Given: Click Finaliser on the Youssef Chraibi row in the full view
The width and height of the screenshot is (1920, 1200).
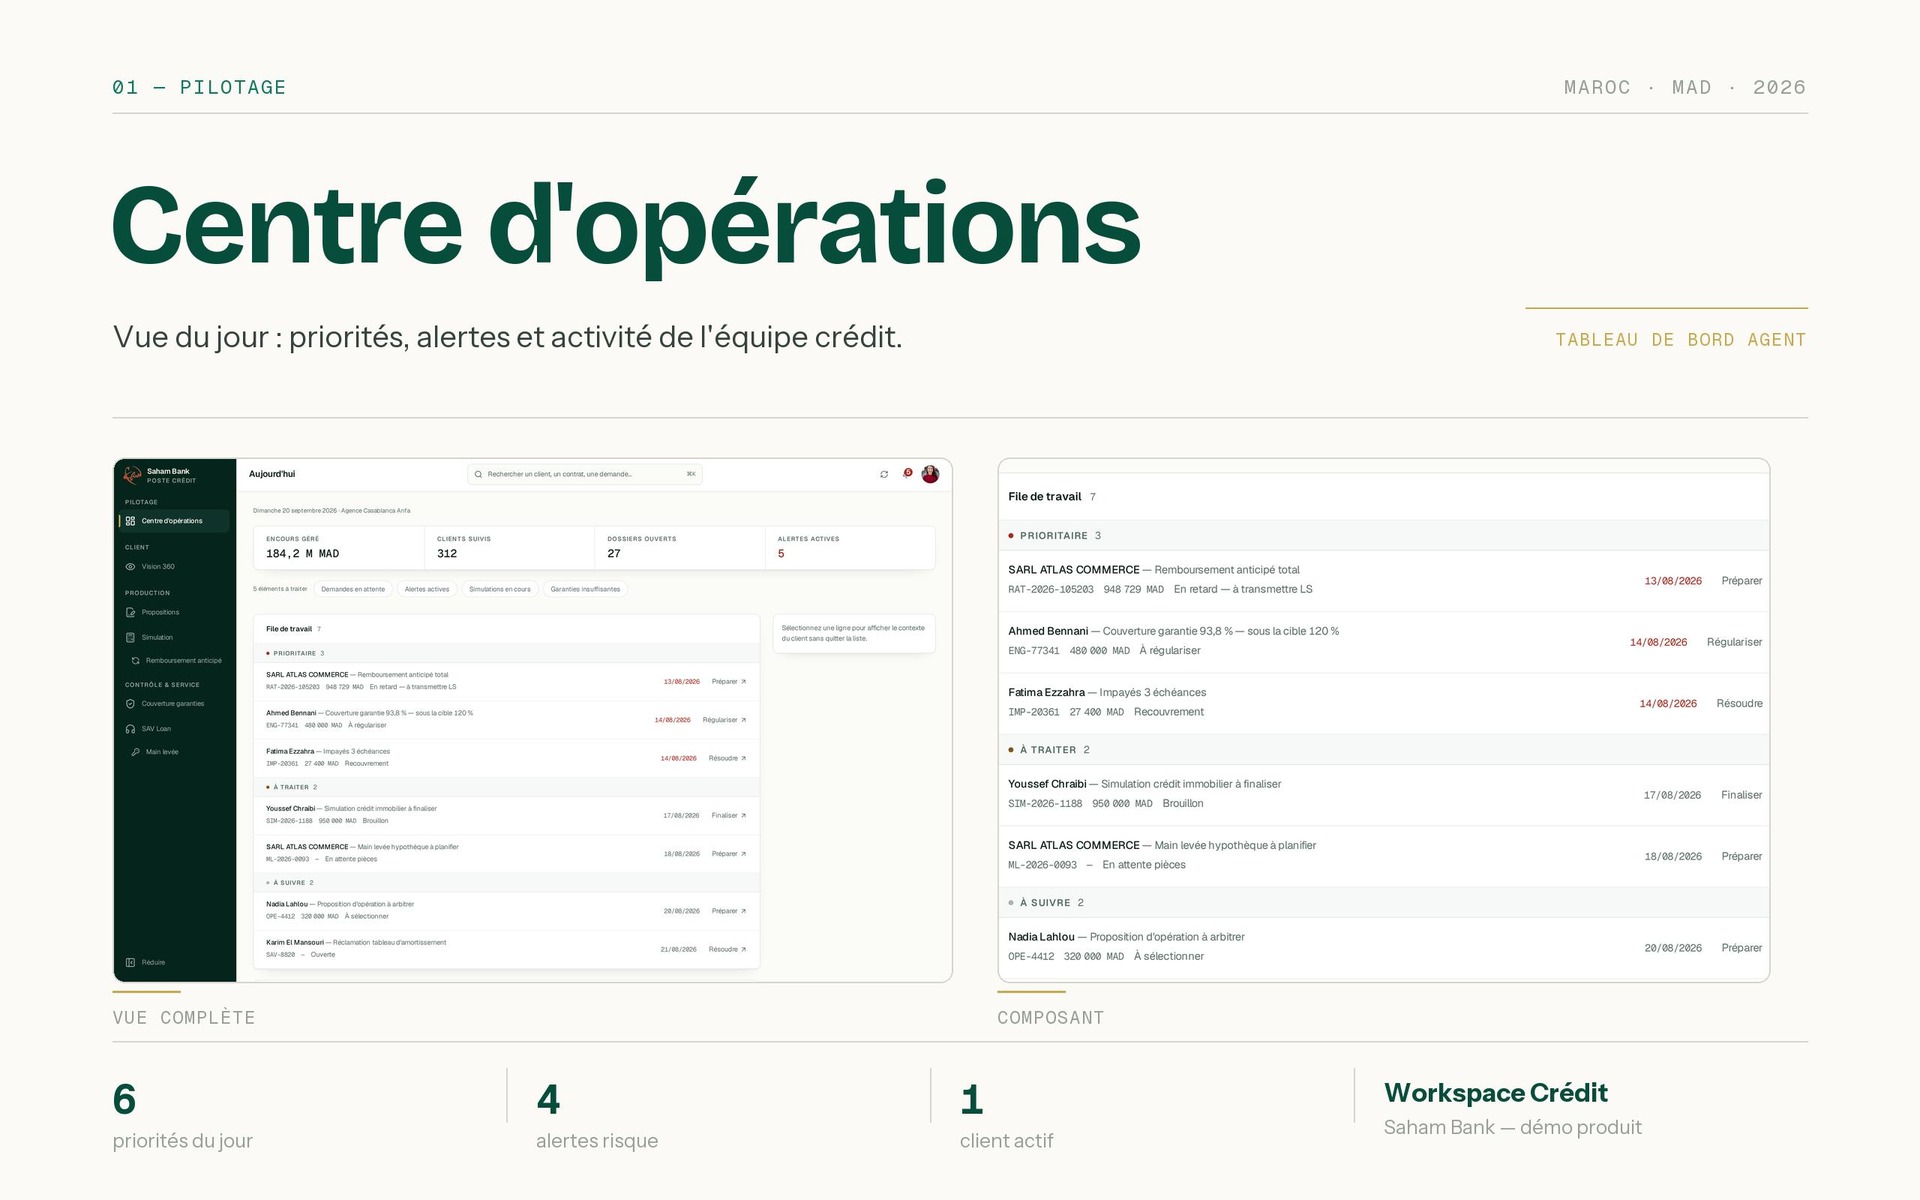Looking at the screenshot, I should [729, 816].
